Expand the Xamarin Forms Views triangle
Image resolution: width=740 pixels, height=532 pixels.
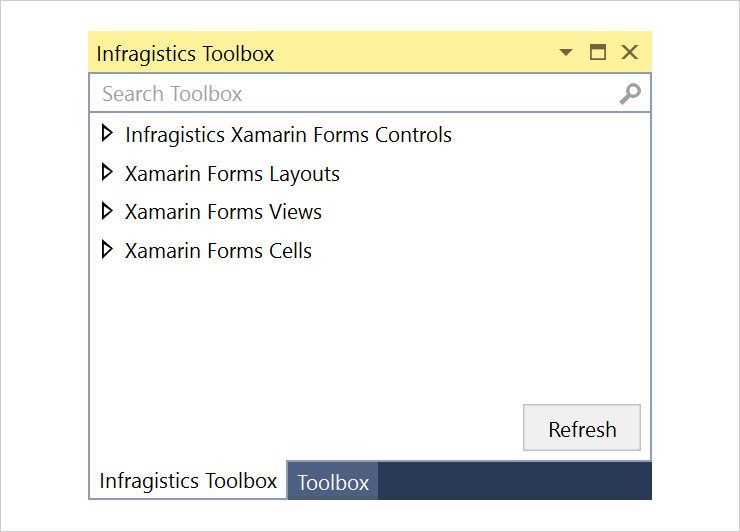point(107,211)
